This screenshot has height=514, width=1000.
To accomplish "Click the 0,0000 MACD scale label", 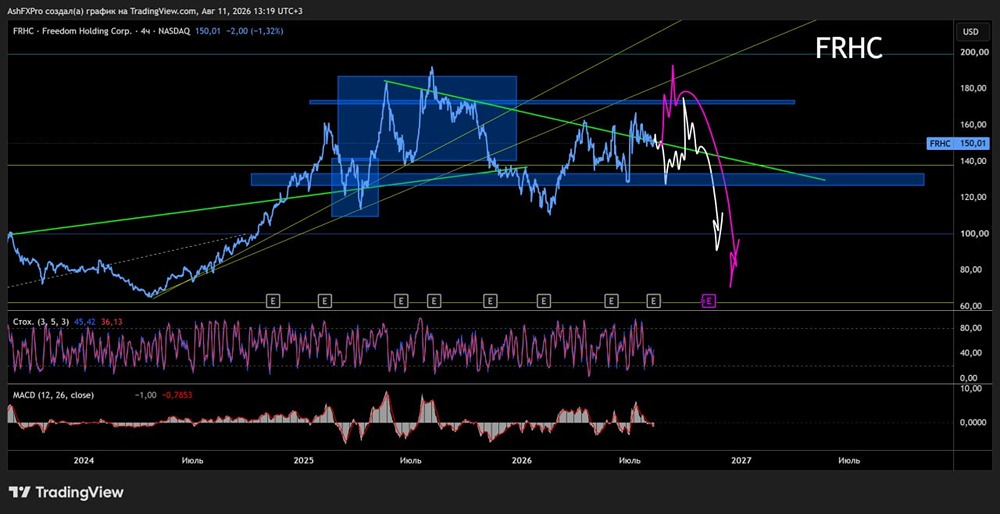I will [x=975, y=422].
